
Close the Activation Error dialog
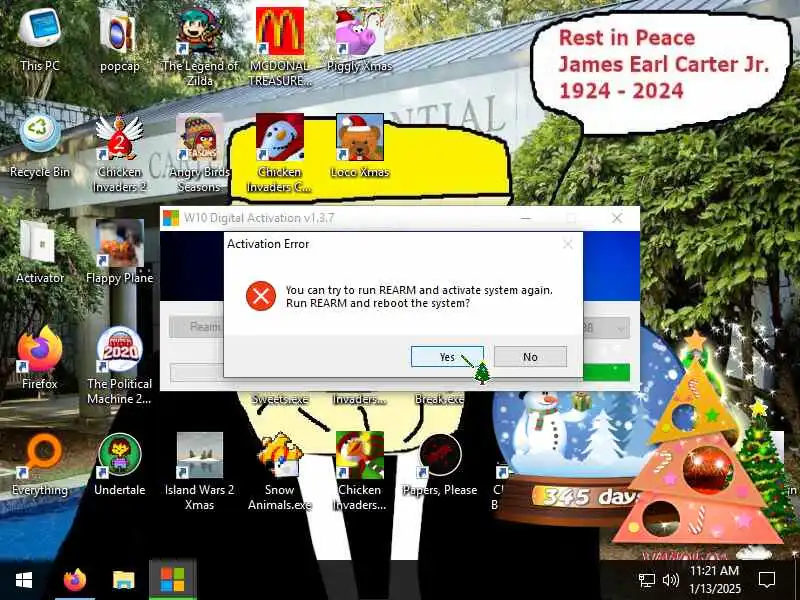point(568,244)
